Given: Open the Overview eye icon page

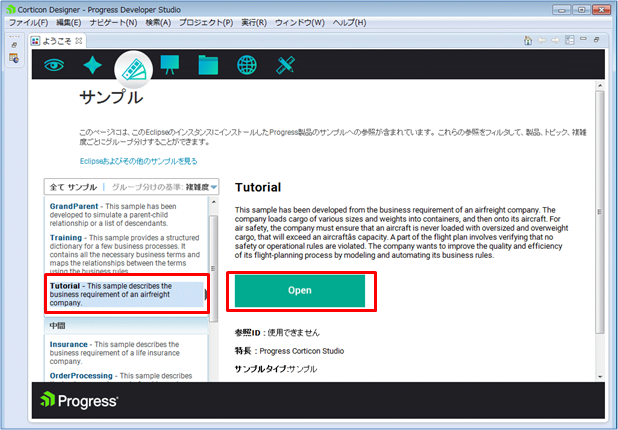Looking at the screenshot, I should [54, 64].
